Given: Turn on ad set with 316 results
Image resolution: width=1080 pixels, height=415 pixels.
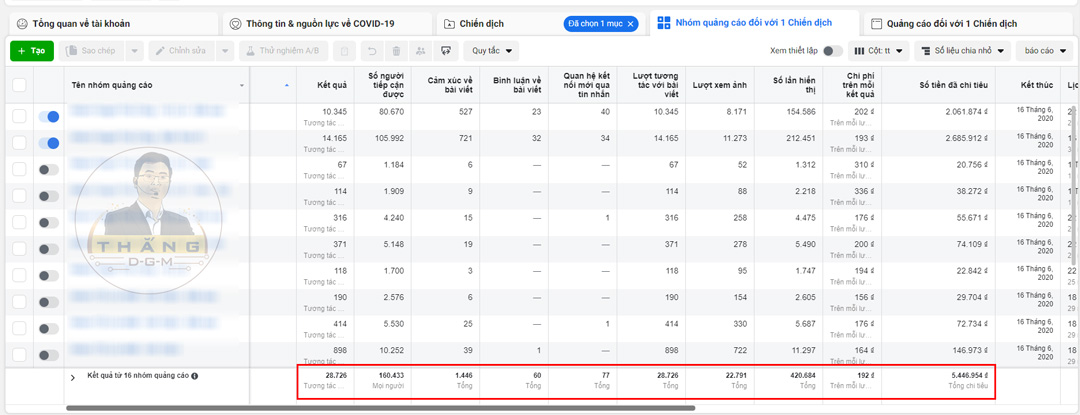Looking at the screenshot, I should pos(48,223).
